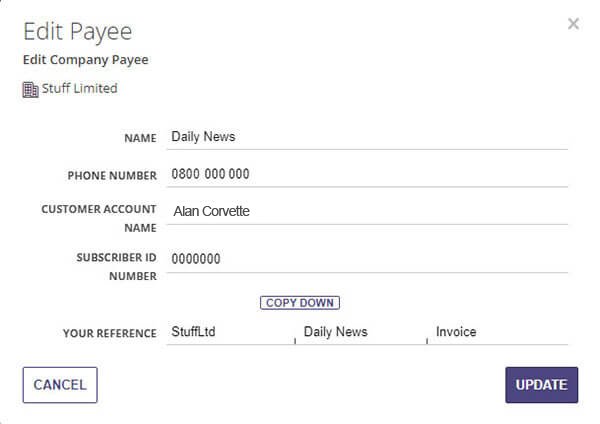Click the Stuff Limited company name text
The height and width of the screenshot is (424, 600).
click(x=79, y=88)
